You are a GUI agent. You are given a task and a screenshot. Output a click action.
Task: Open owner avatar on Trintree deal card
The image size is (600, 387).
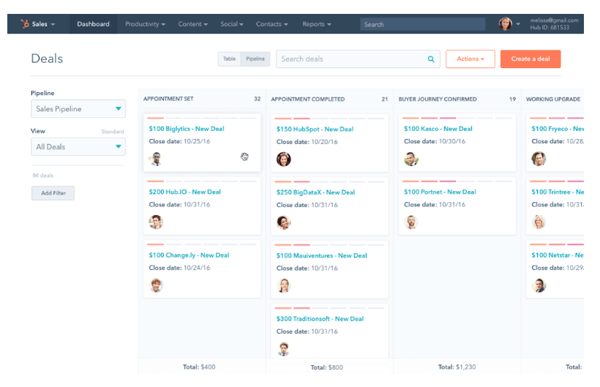pos(539,222)
